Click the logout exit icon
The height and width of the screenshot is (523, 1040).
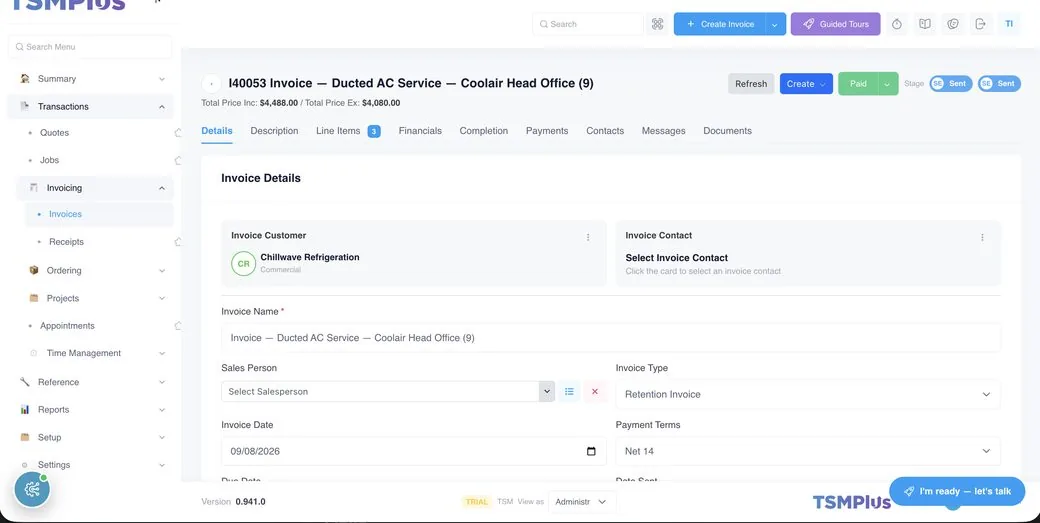(981, 24)
